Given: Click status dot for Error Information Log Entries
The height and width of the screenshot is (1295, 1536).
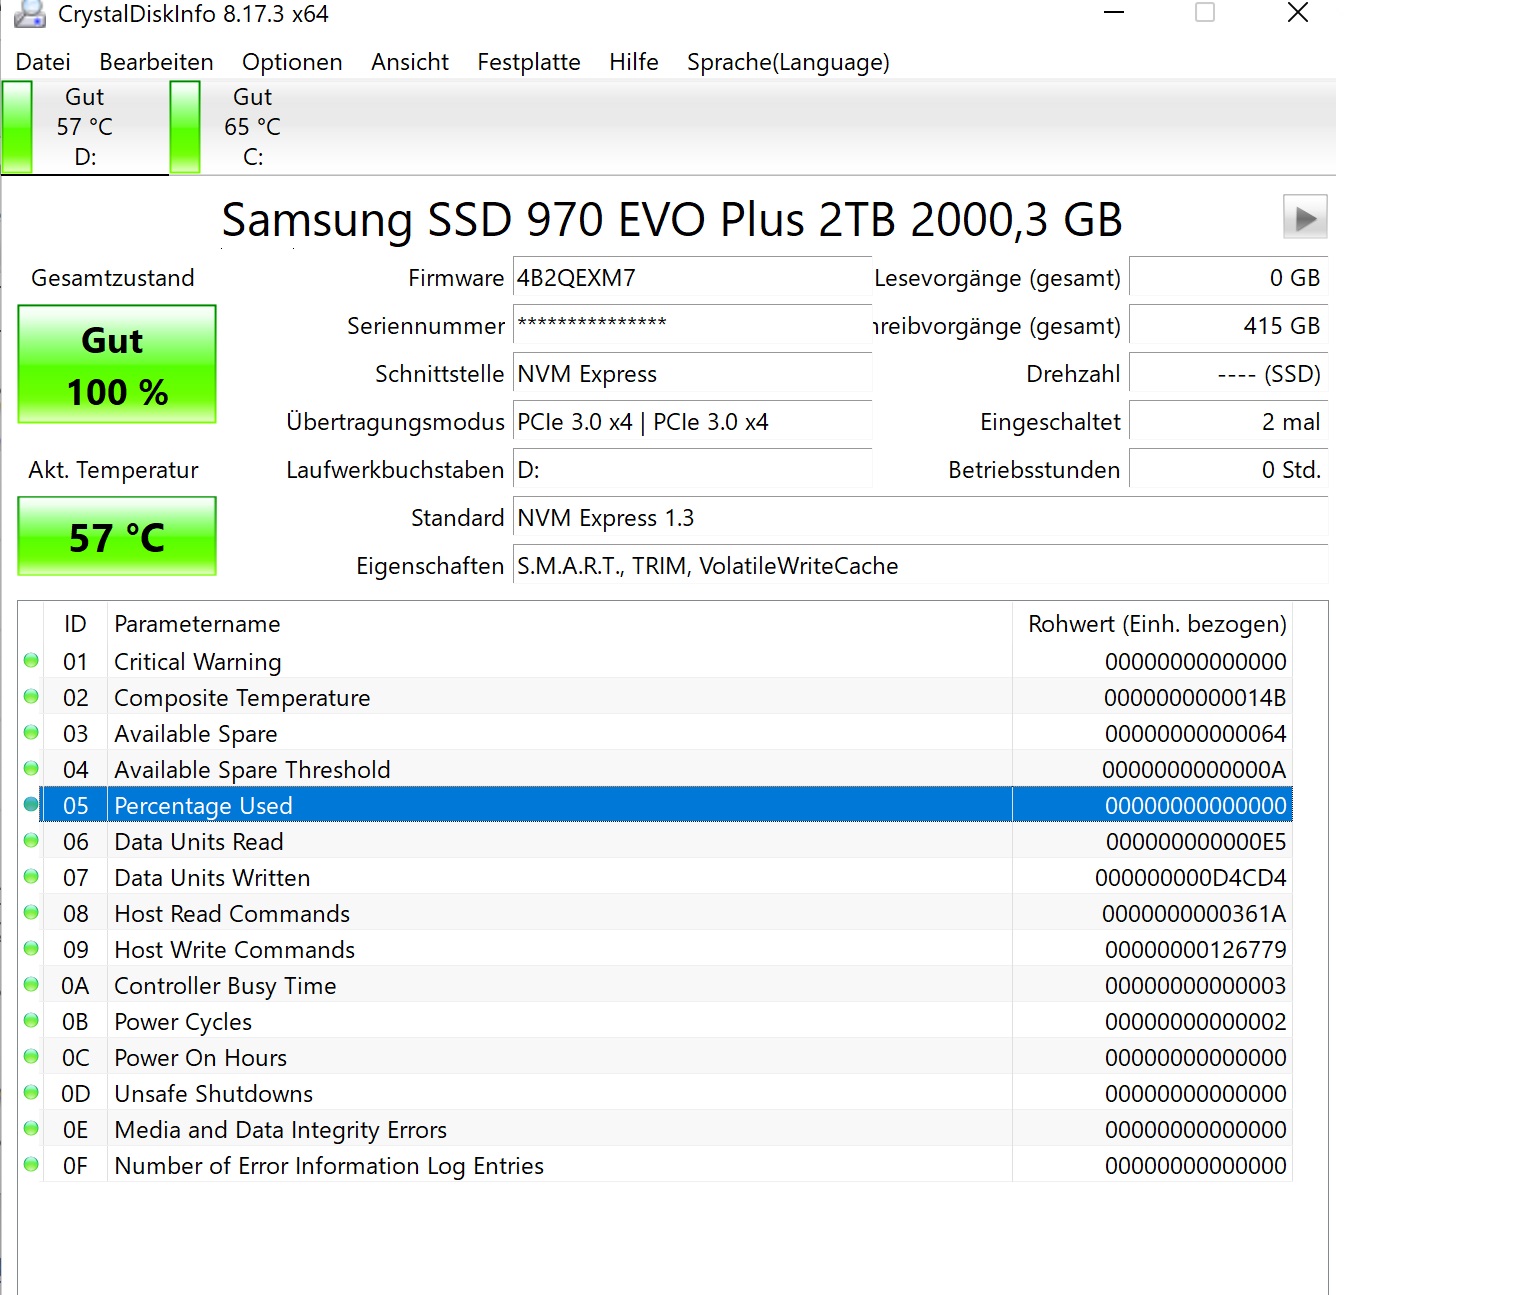Looking at the screenshot, I should [31, 1165].
